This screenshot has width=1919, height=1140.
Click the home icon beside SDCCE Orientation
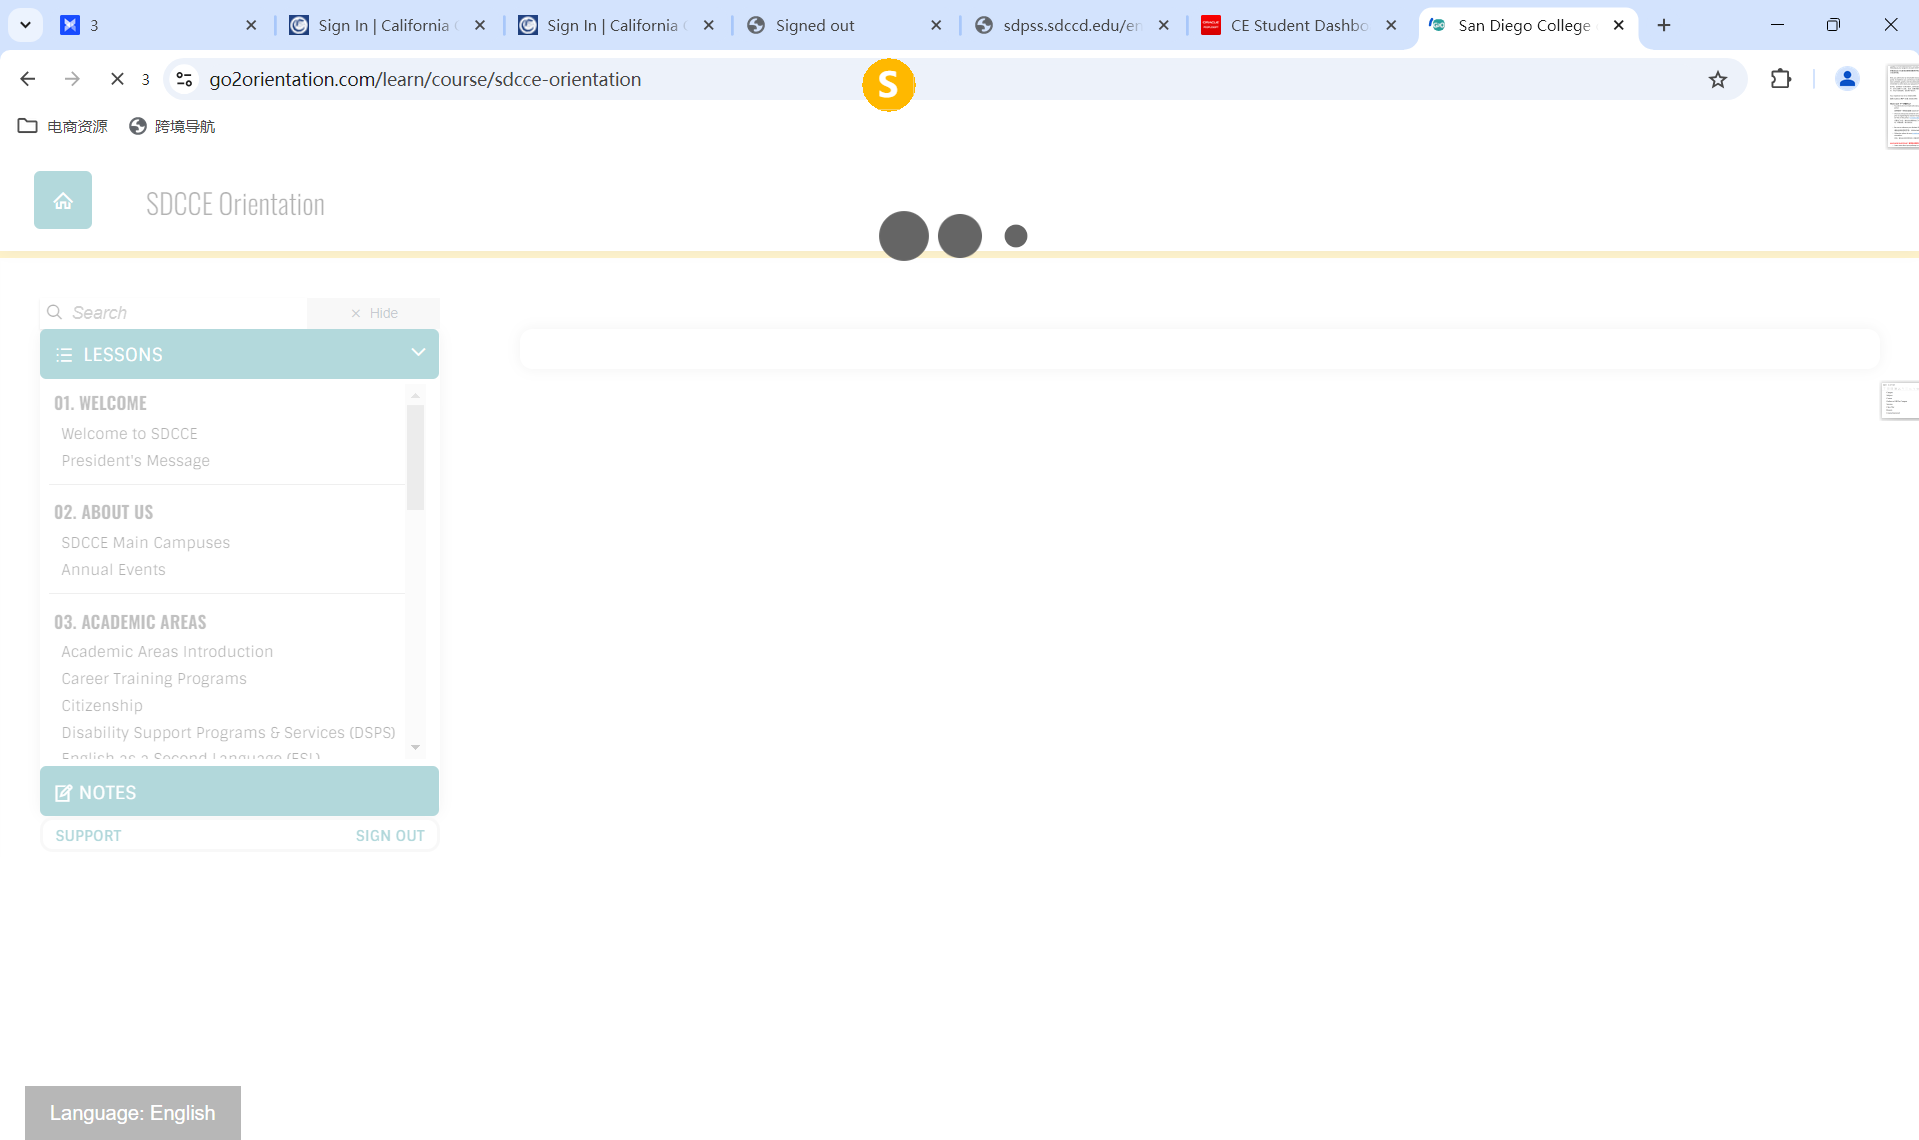(x=63, y=201)
